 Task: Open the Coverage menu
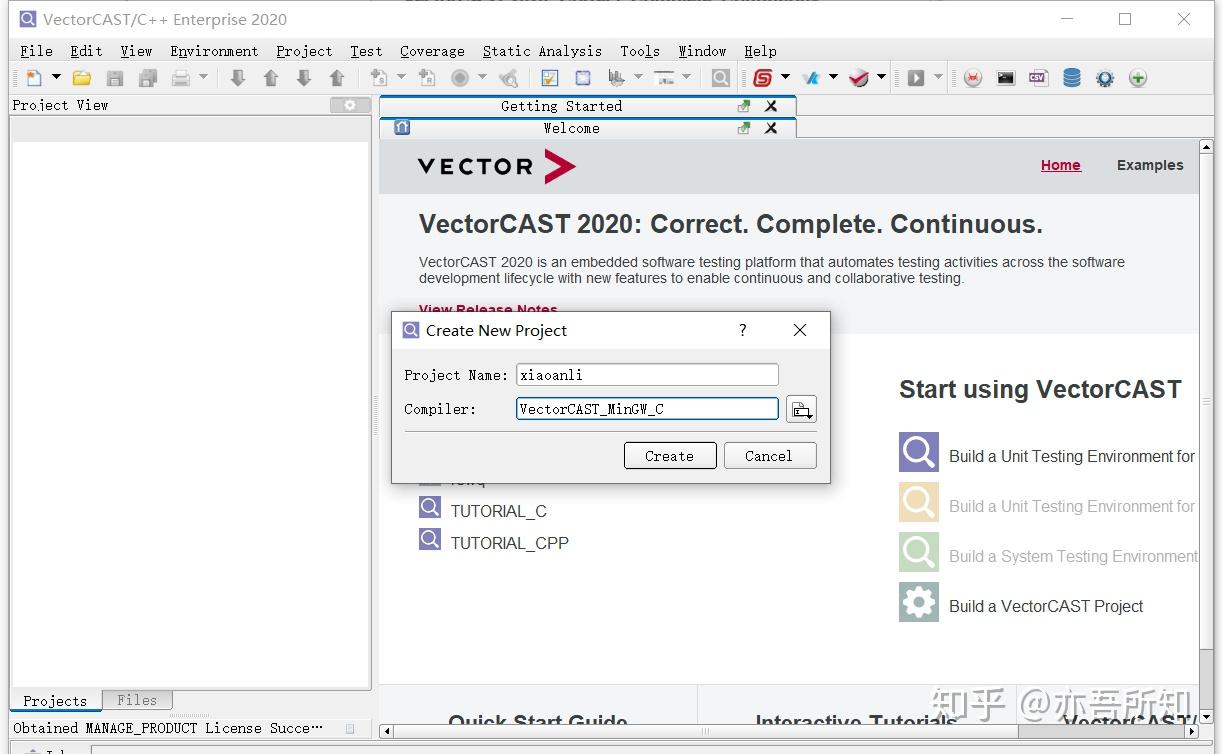tap(432, 51)
